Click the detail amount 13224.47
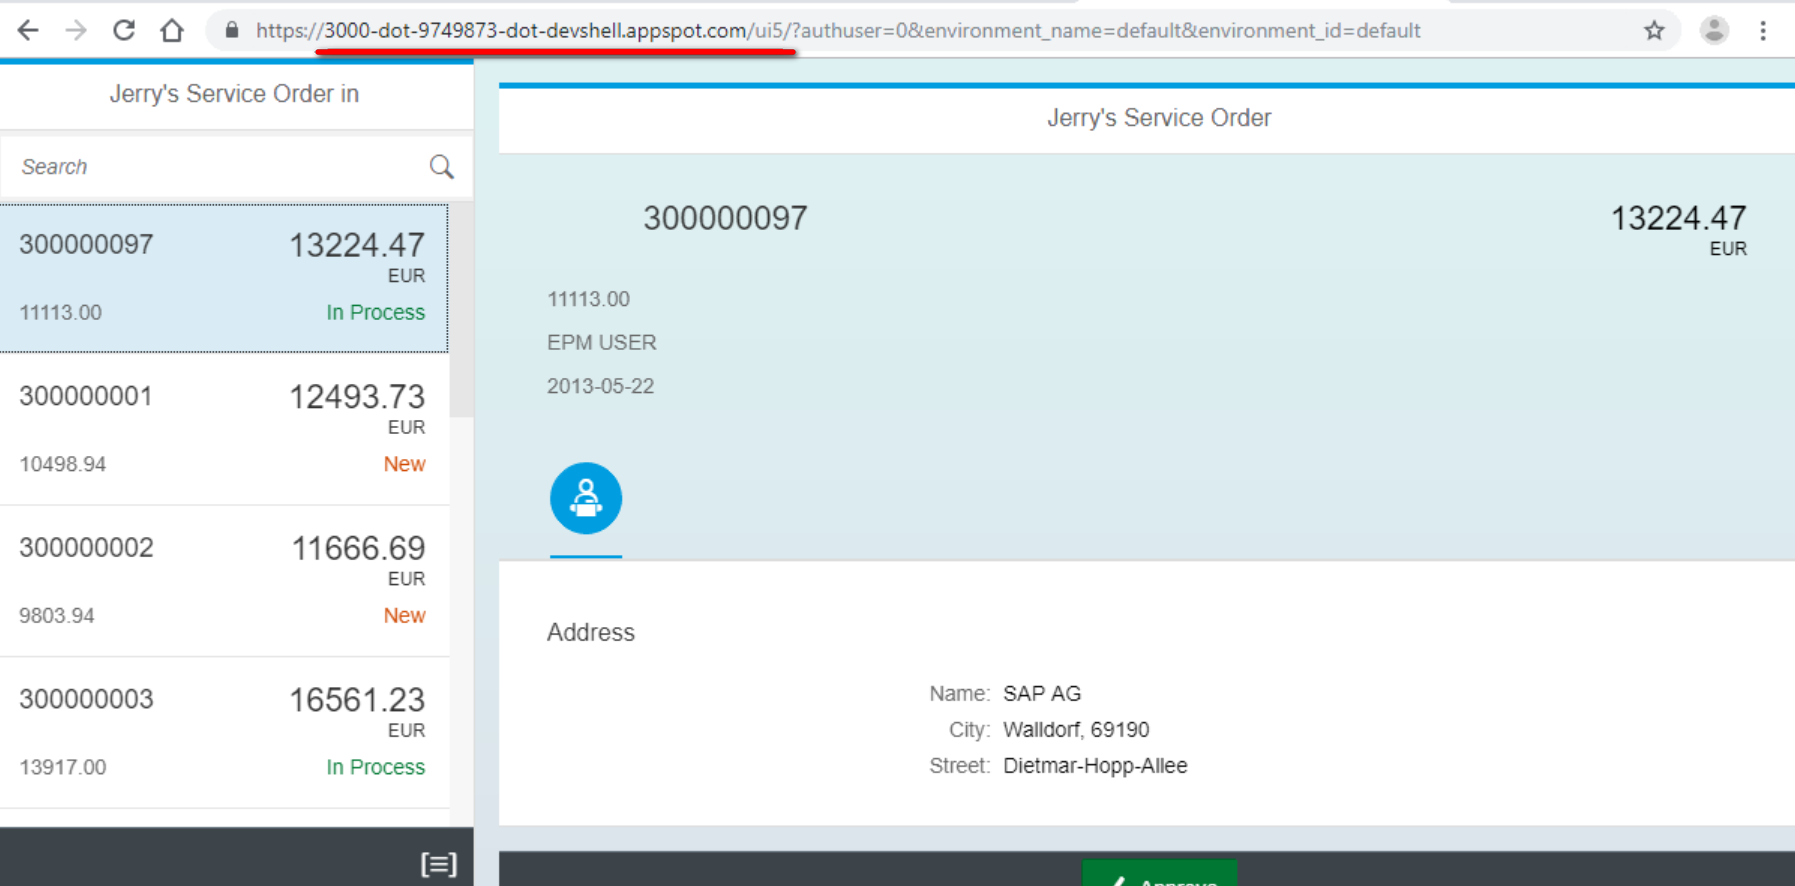Image resolution: width=1795 pixels, height=886 pixels. (x=1678, y=218)
